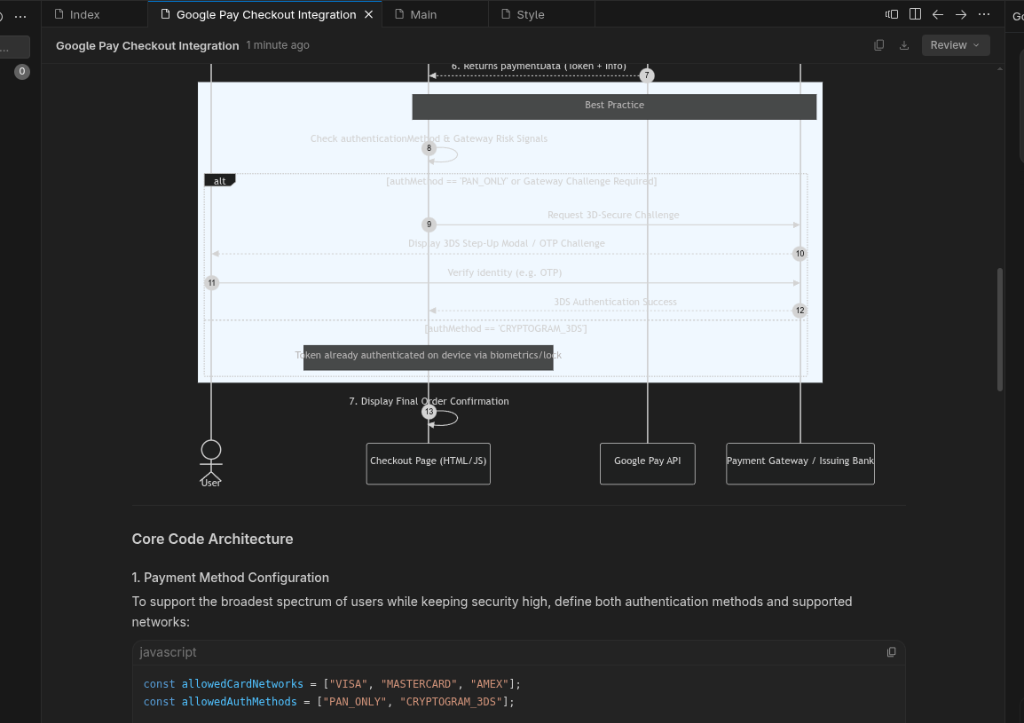The image size is (1024, 723).
Task: Copy the javascript code block
Action: (891, 652)
